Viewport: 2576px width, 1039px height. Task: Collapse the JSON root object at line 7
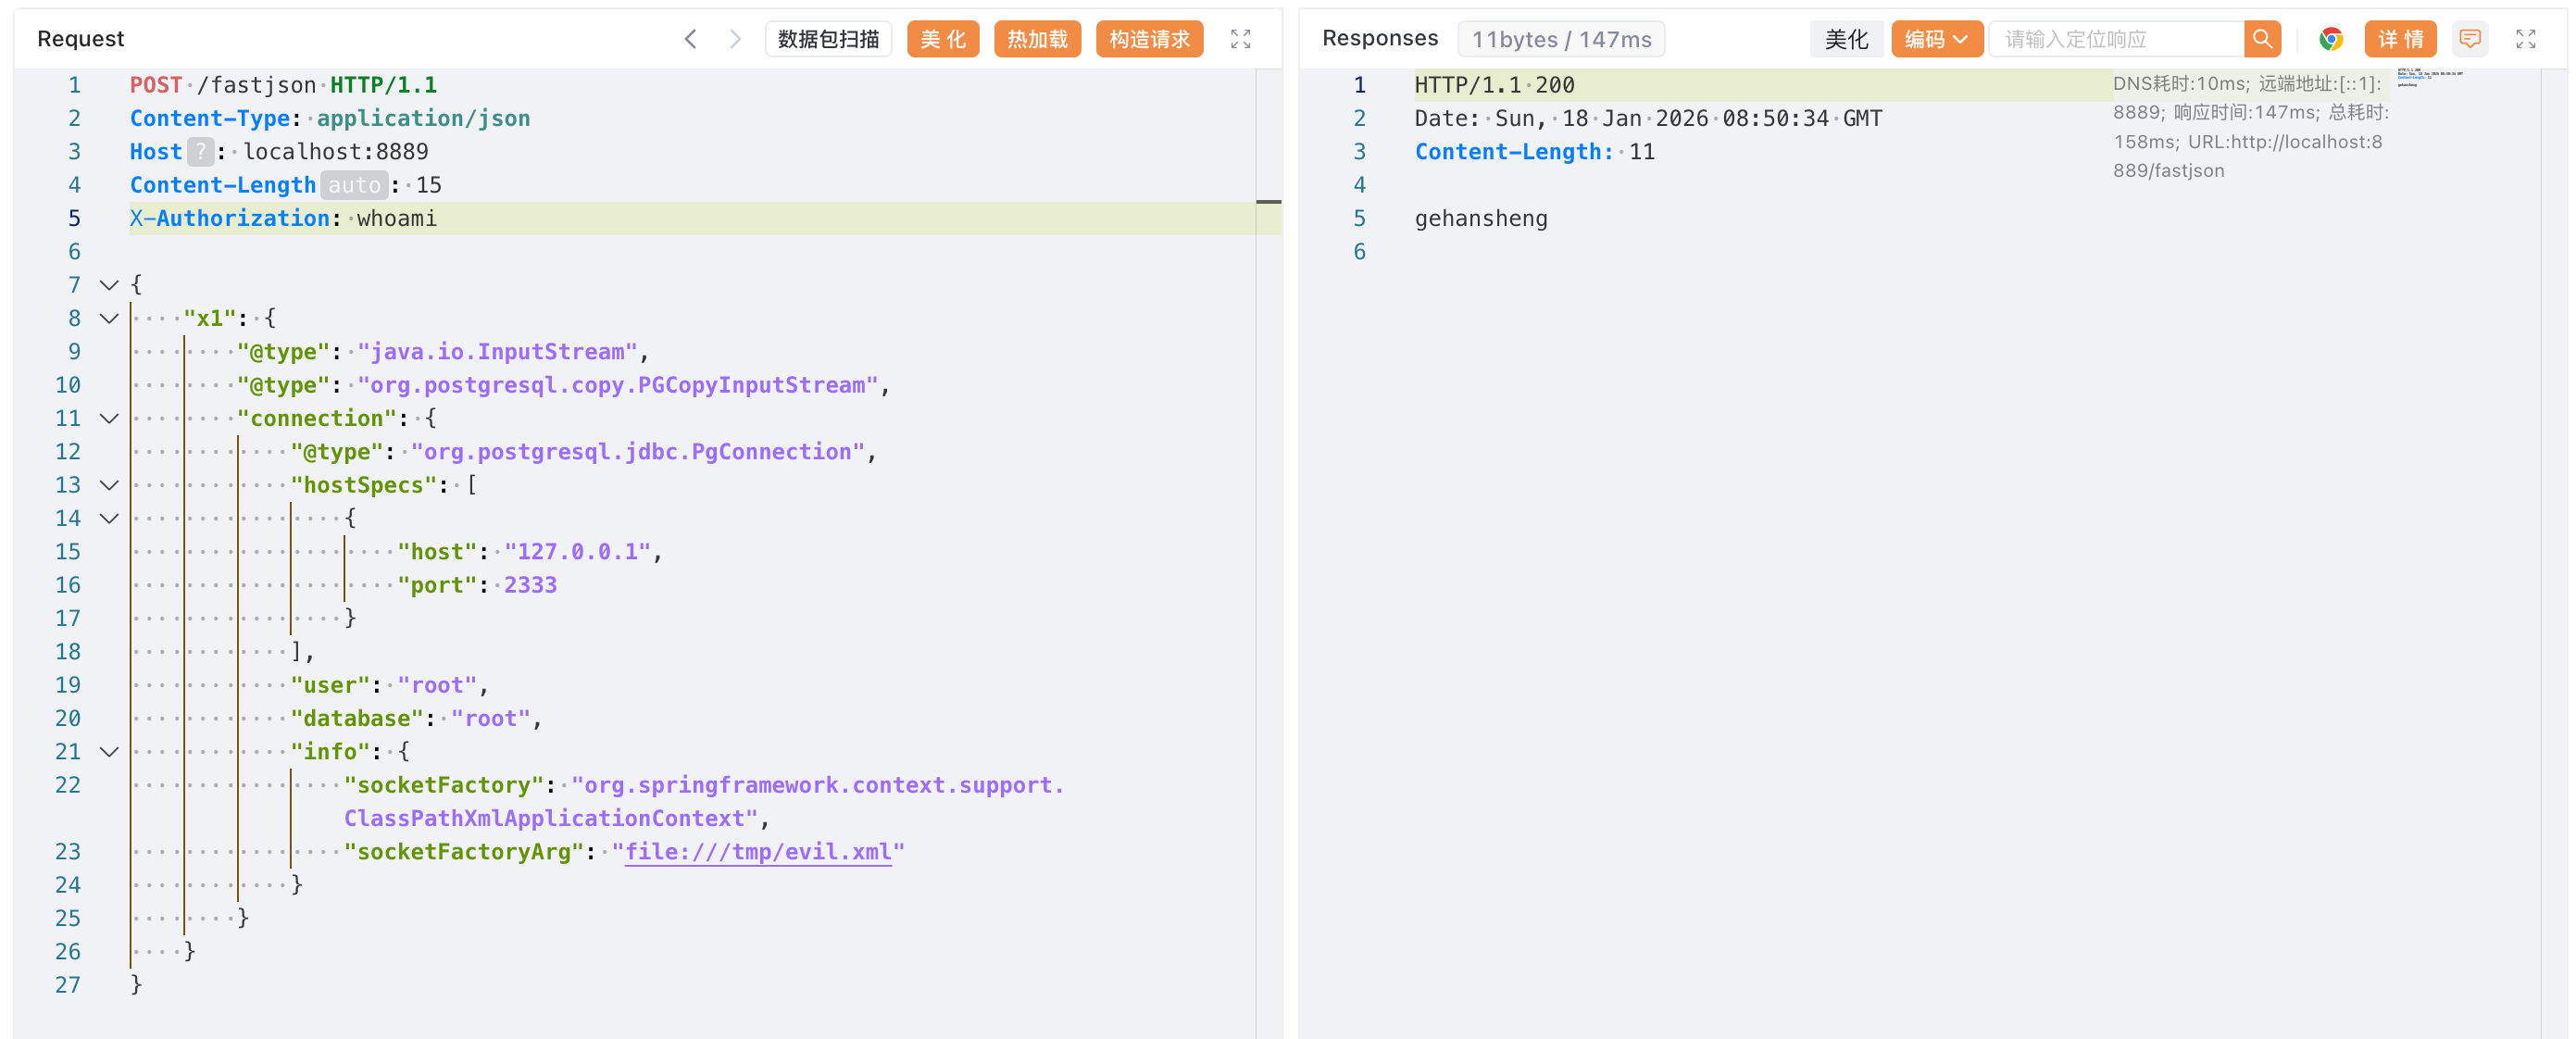tap(109, 285)
